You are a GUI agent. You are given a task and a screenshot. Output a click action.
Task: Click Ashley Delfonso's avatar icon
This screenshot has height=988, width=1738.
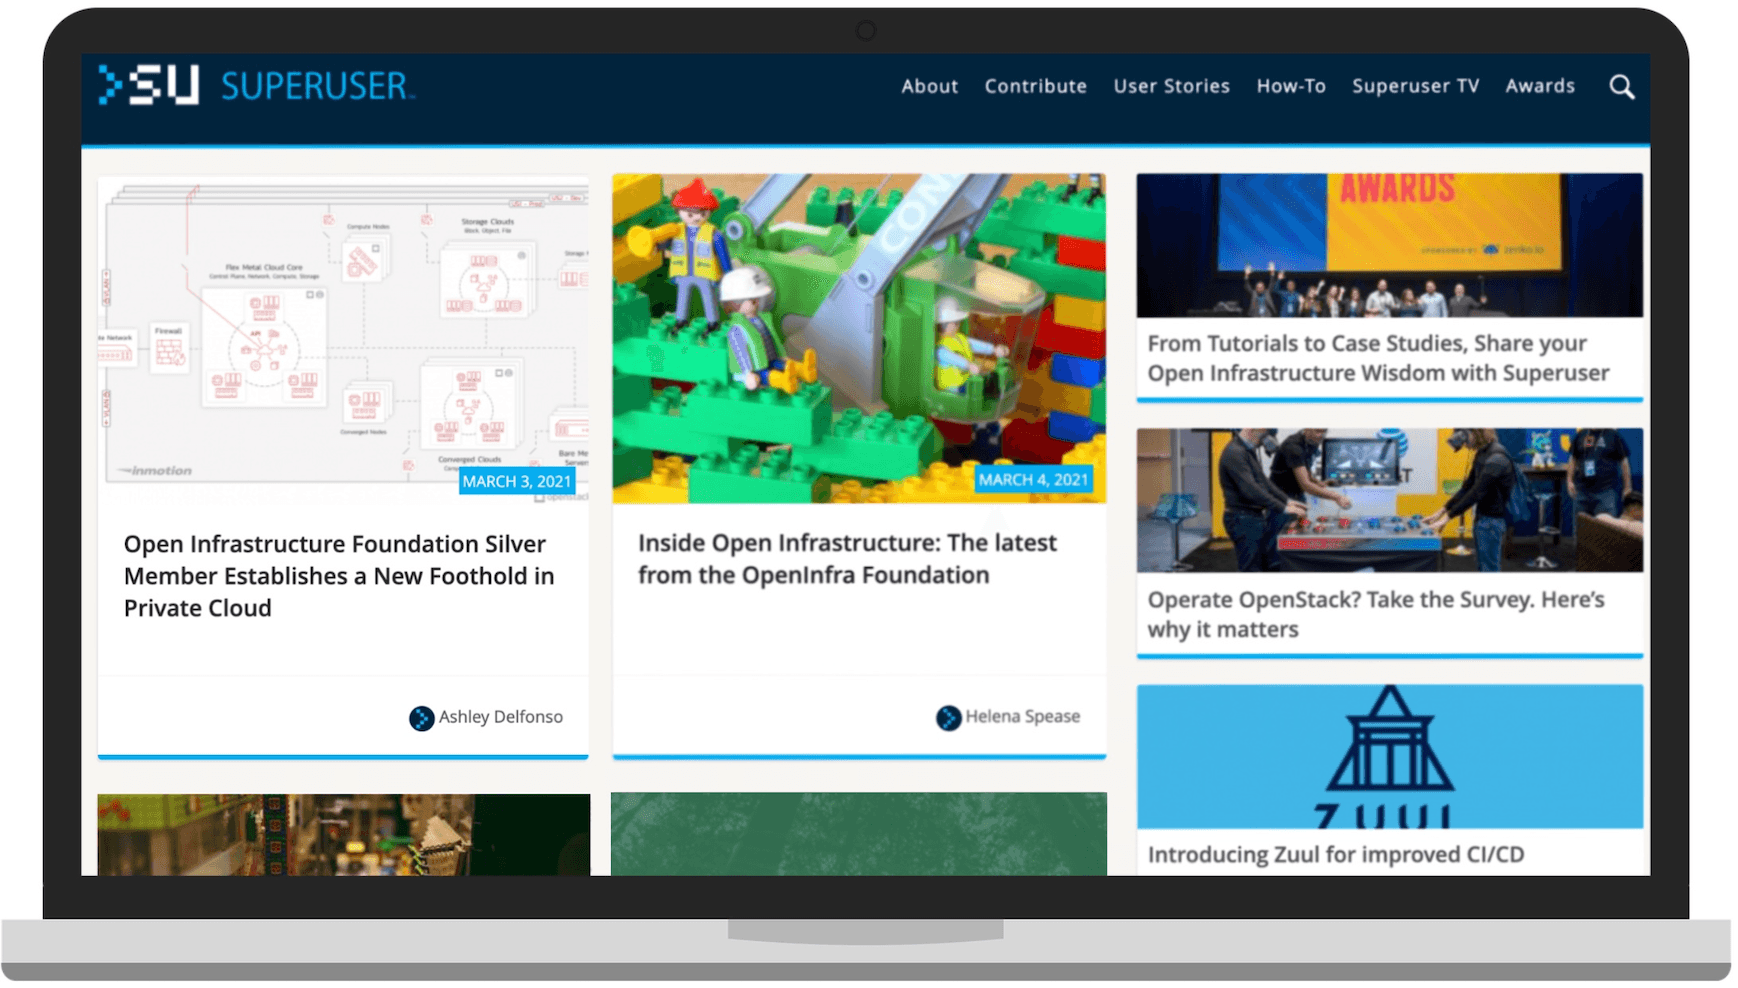tap(421, 718)
